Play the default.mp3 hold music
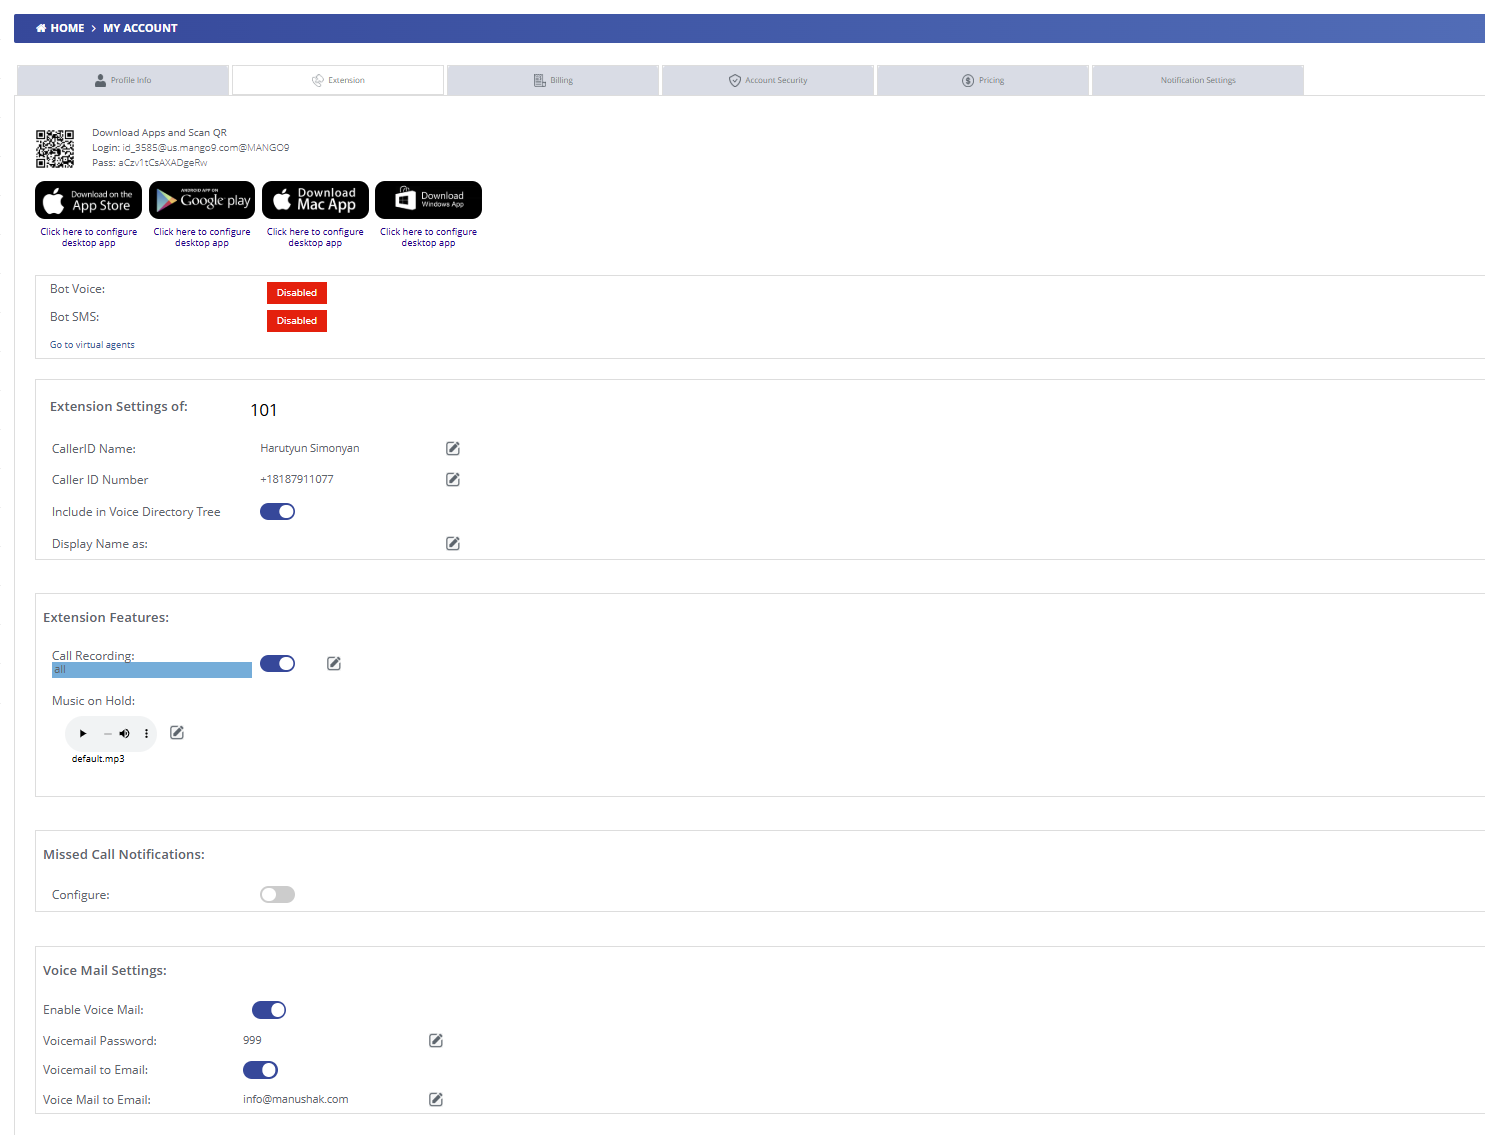Image resolution: width=1485 pixels, height=1135 pixels. [82, 733]
